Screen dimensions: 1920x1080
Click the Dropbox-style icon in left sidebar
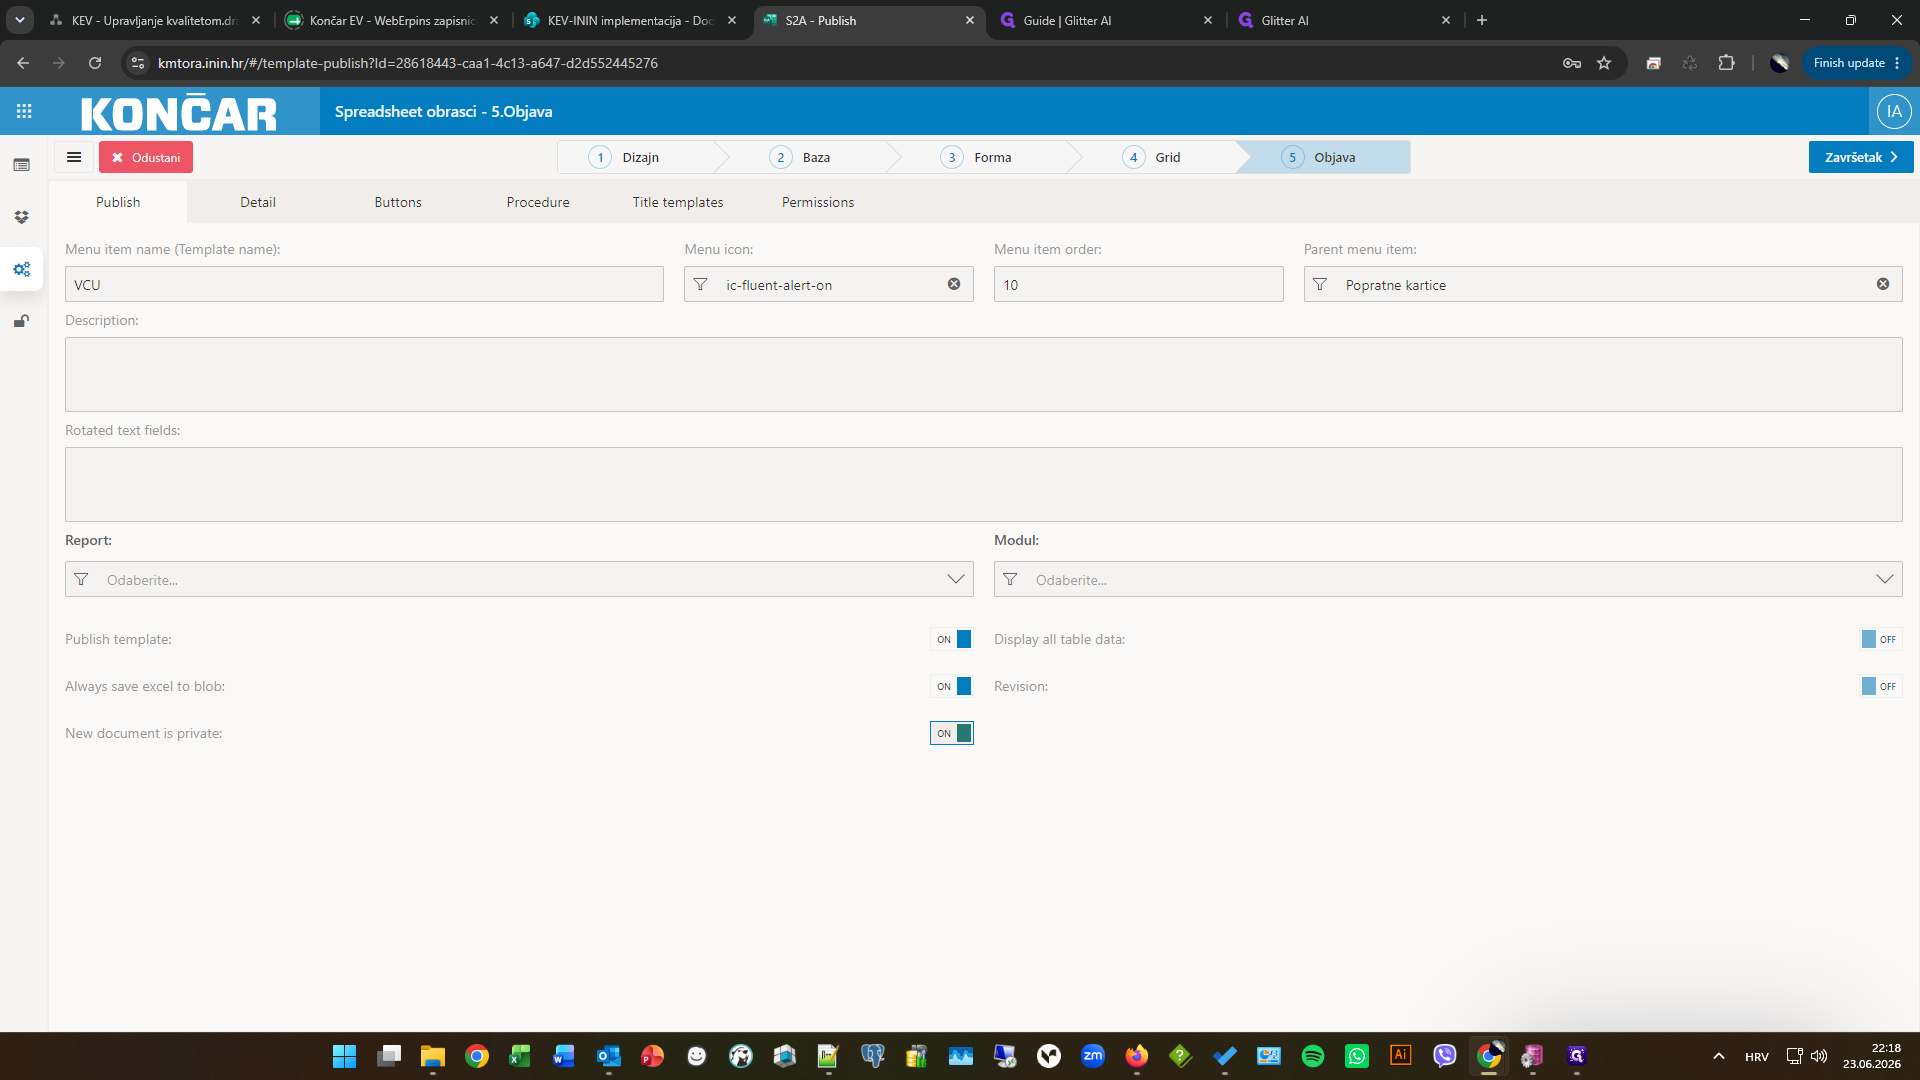click(x=22, y=217)
